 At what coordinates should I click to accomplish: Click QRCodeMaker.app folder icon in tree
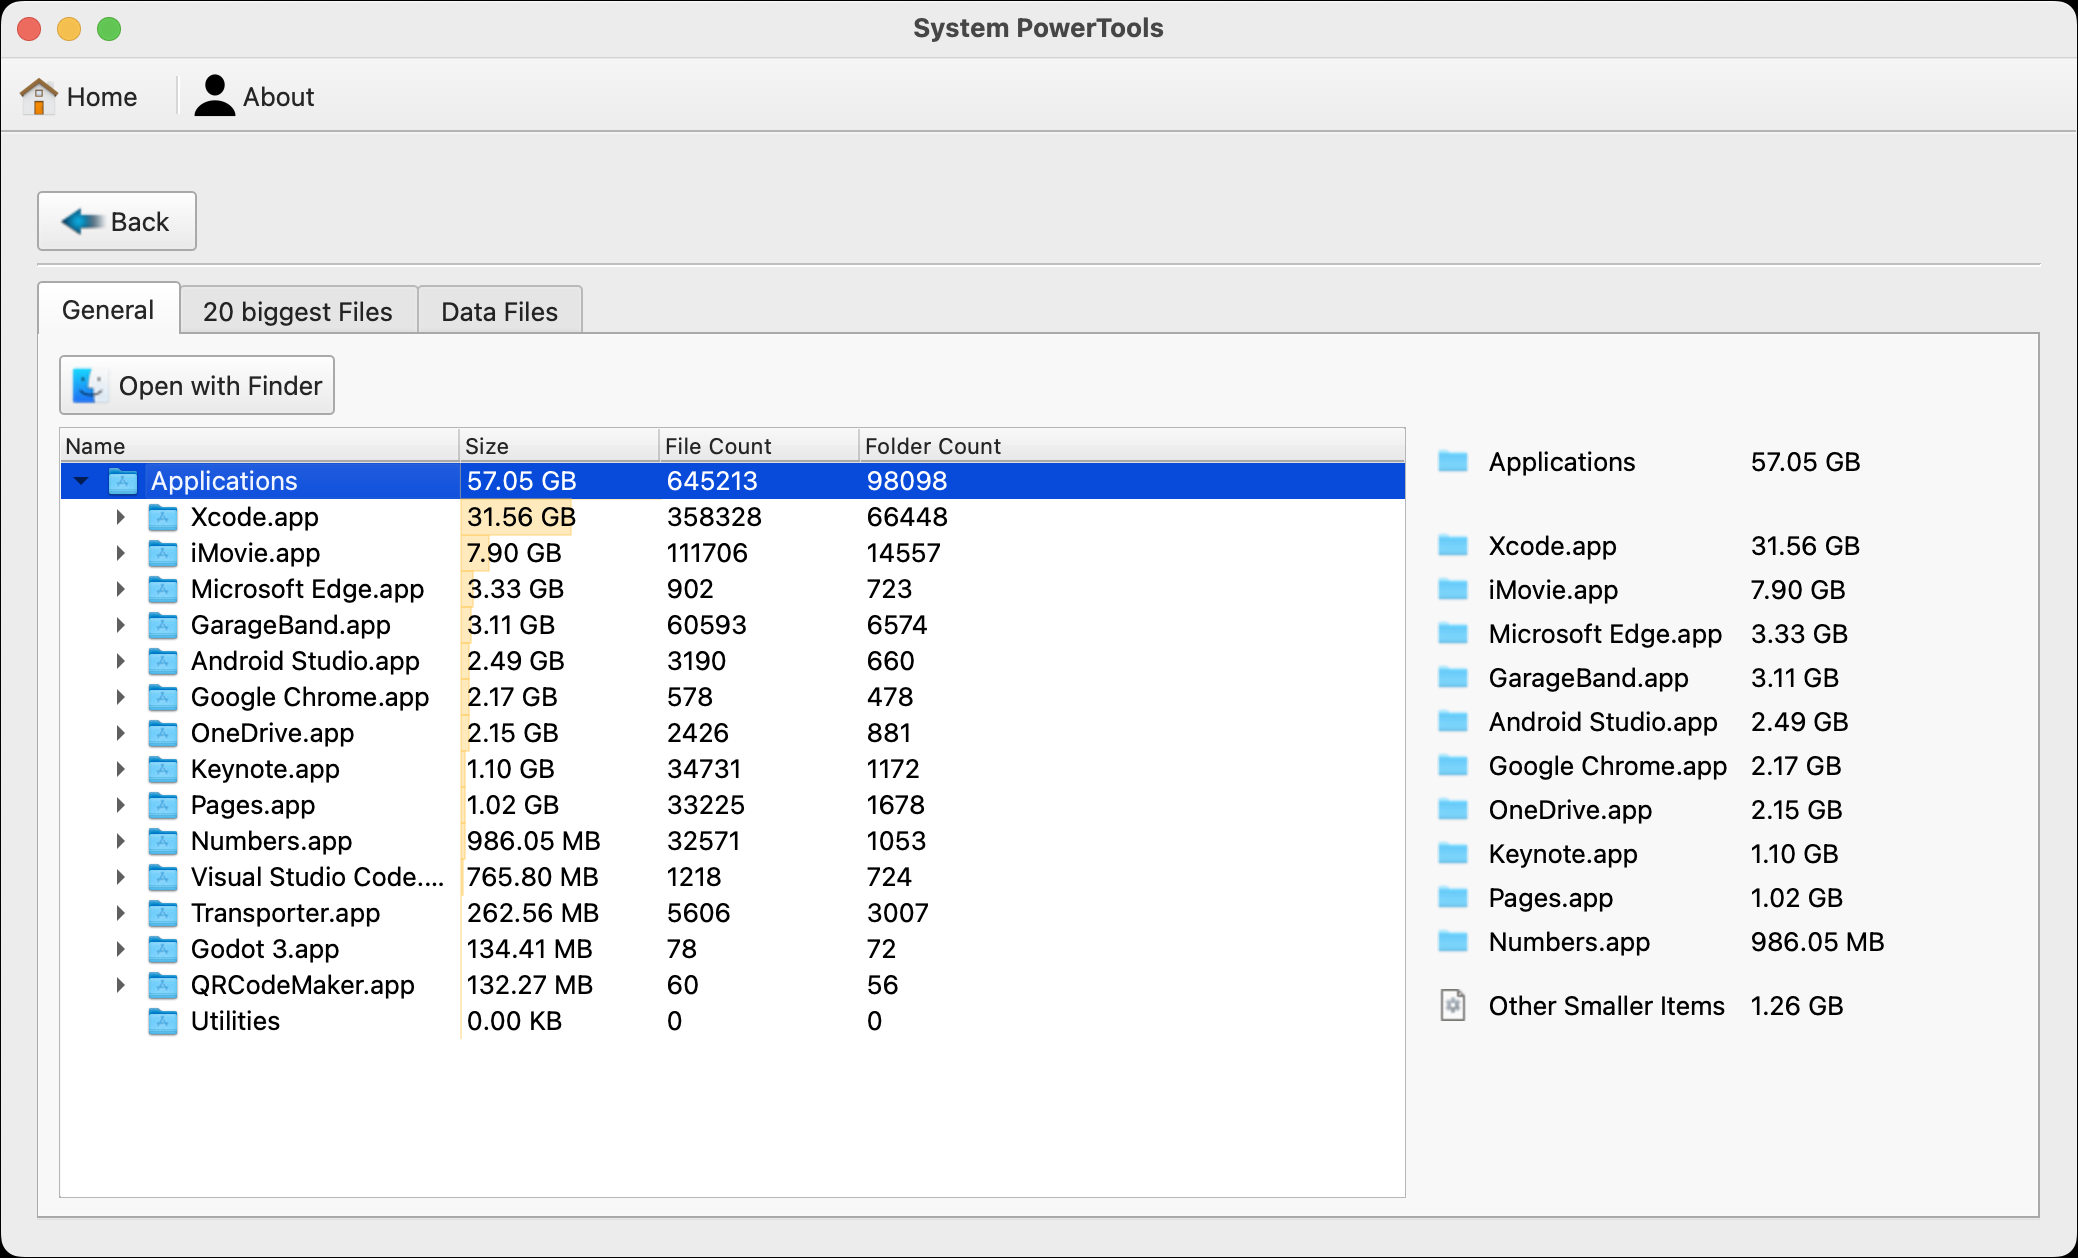click(163, 985)
